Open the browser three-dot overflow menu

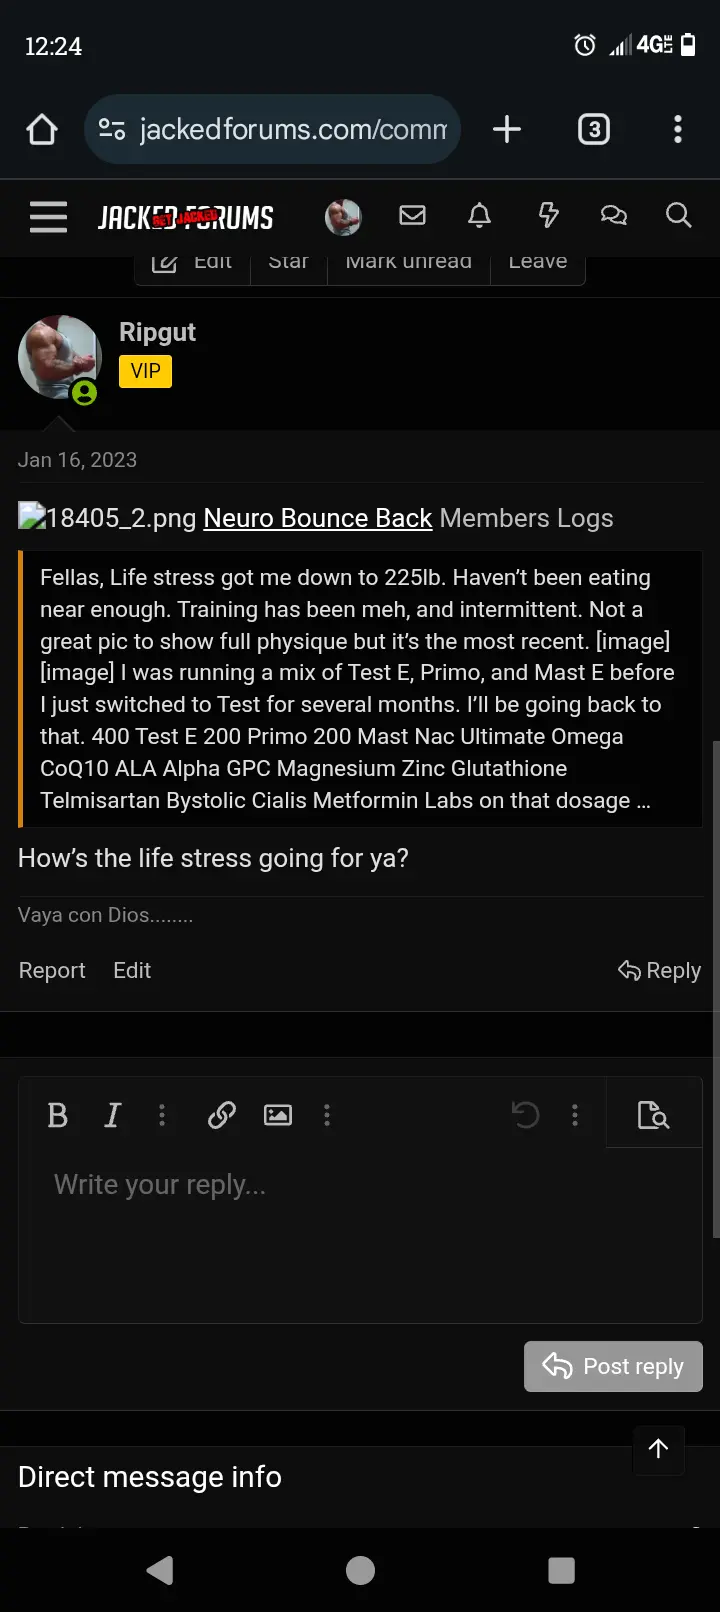pos(678,129)
